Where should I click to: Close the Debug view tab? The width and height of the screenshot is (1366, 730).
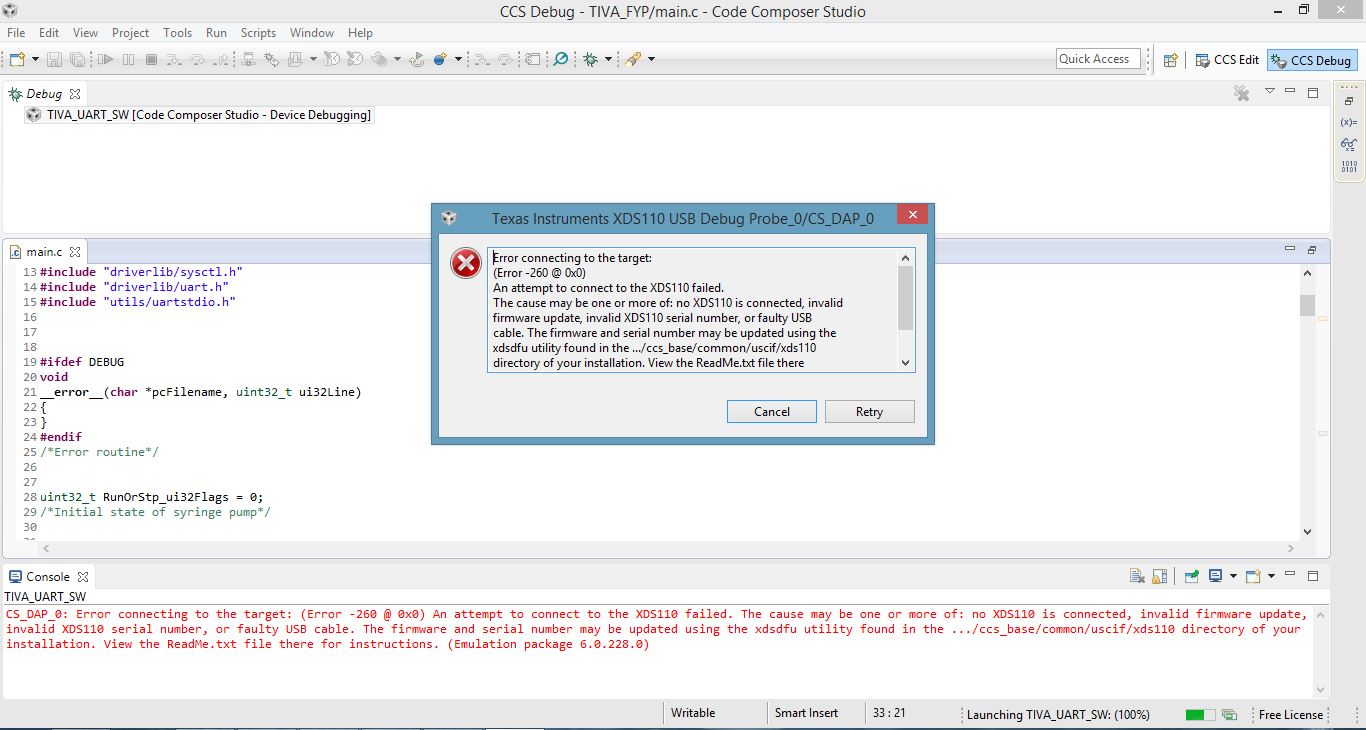(x=73, y=94)
